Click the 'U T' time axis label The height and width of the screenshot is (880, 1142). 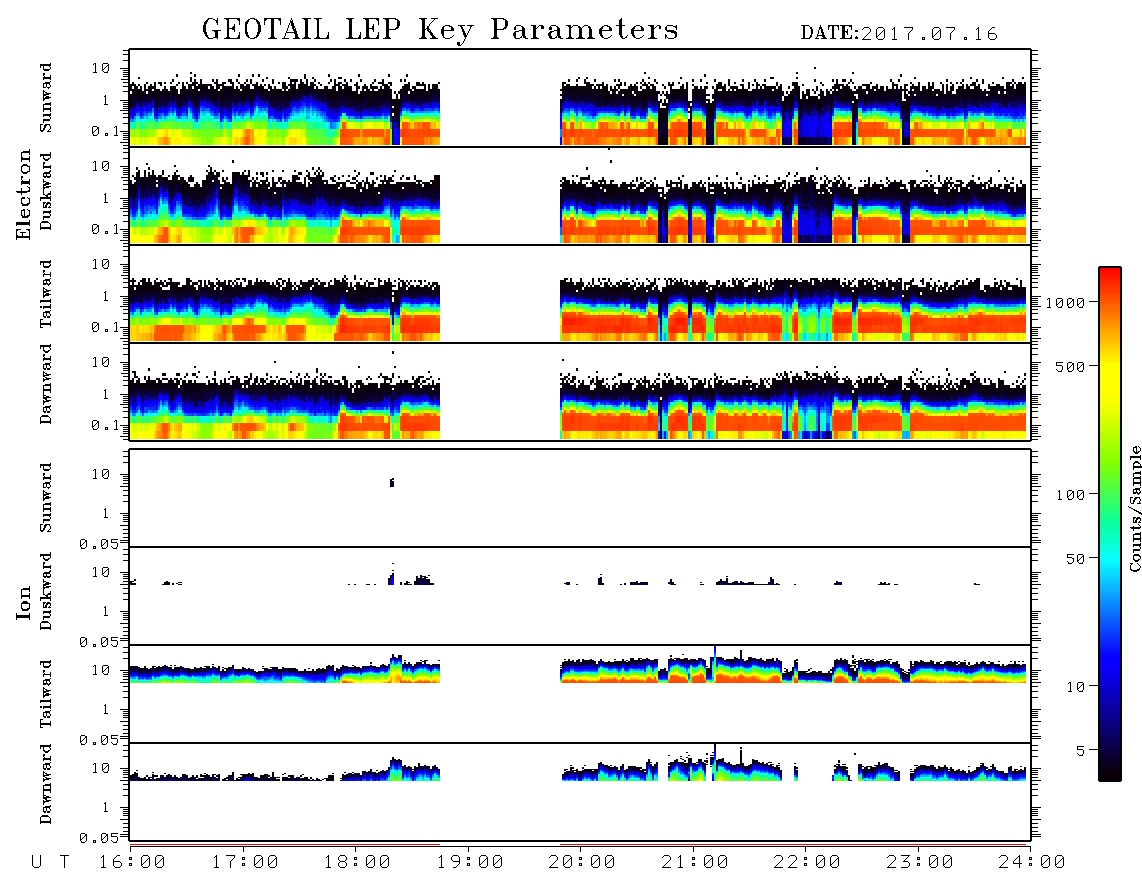tap(50, 863)
